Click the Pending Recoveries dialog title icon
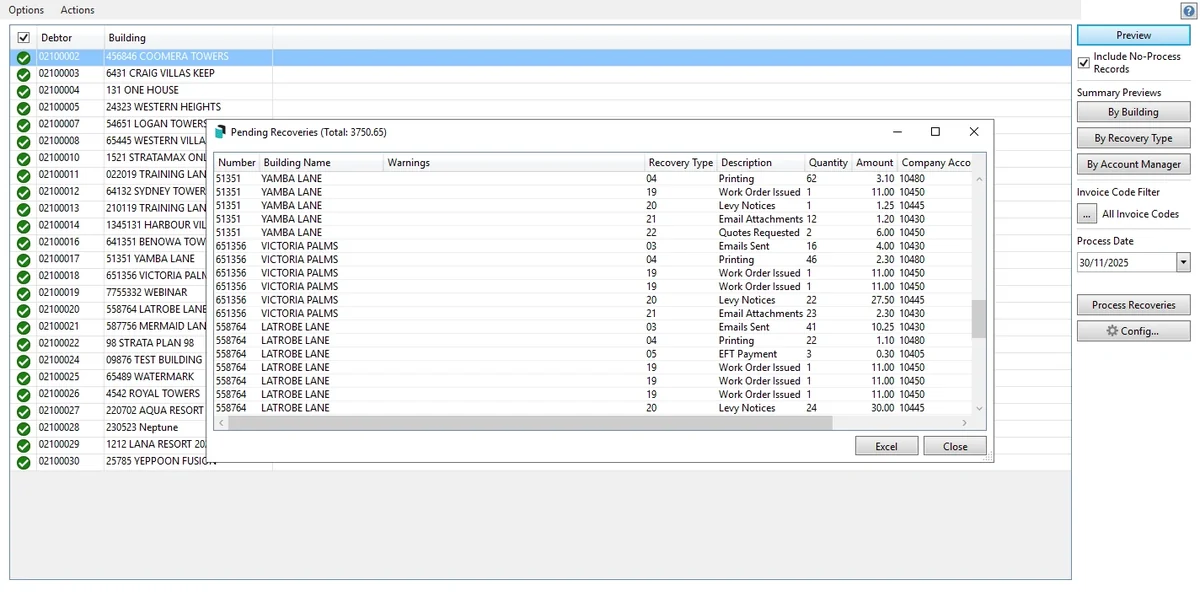Image resolution: width=1200 pixels, height=607 pixels. tap(220, 131)
